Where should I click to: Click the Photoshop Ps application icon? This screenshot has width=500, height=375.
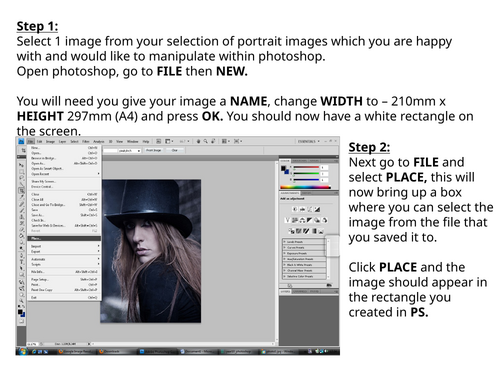[x=21, y=141]
